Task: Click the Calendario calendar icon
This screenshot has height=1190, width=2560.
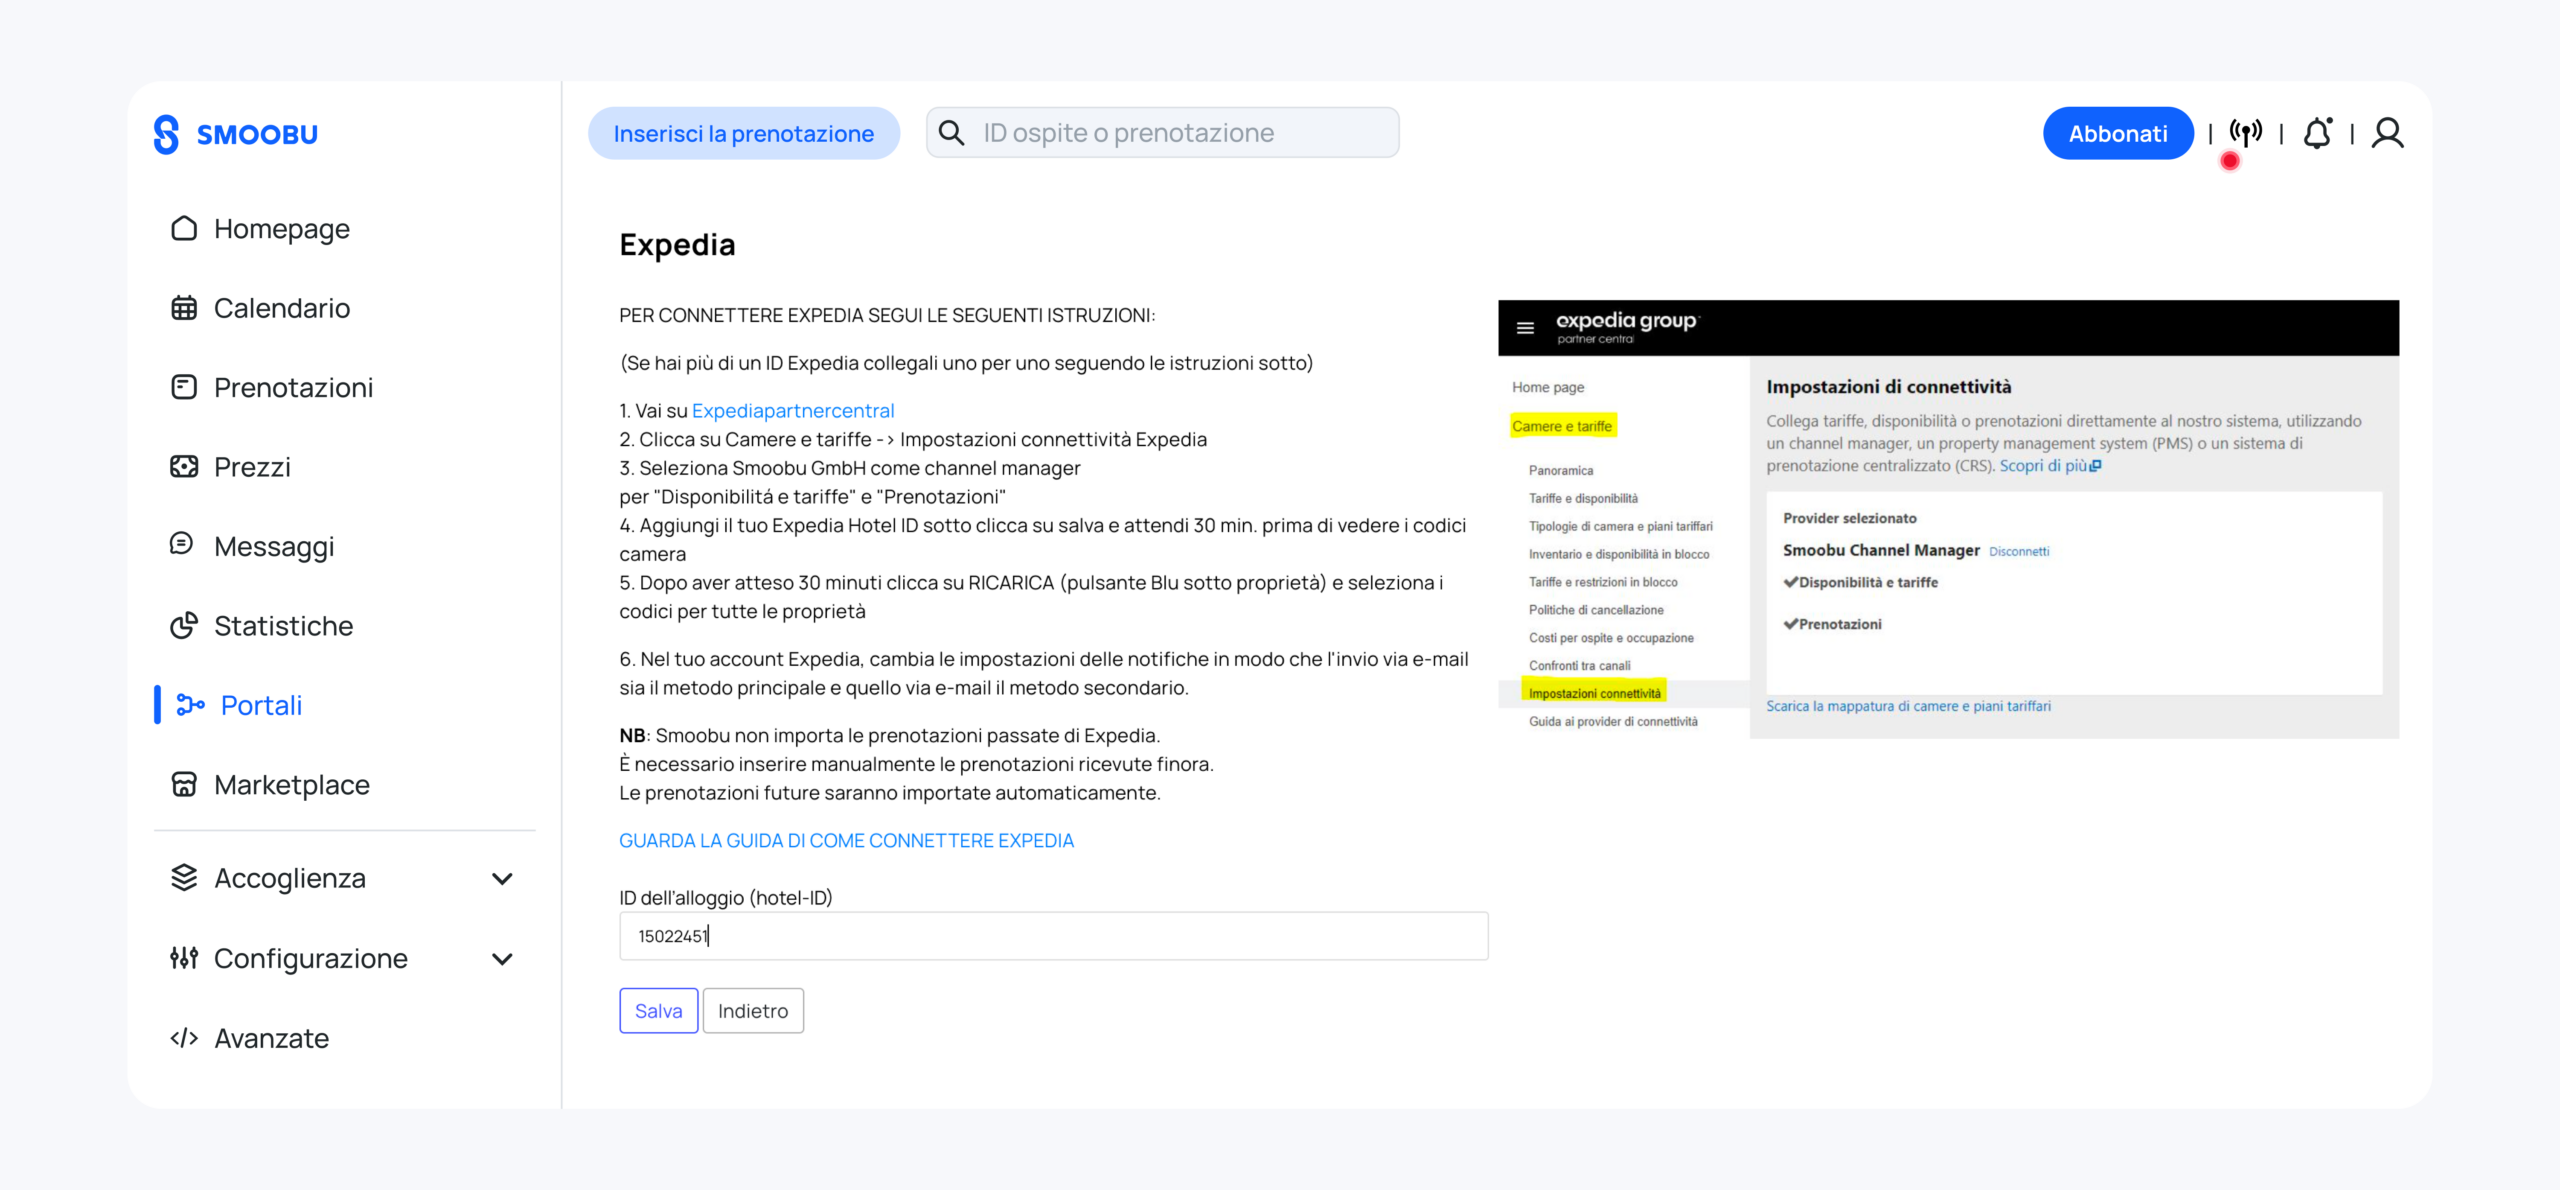Action: [184, 308]
